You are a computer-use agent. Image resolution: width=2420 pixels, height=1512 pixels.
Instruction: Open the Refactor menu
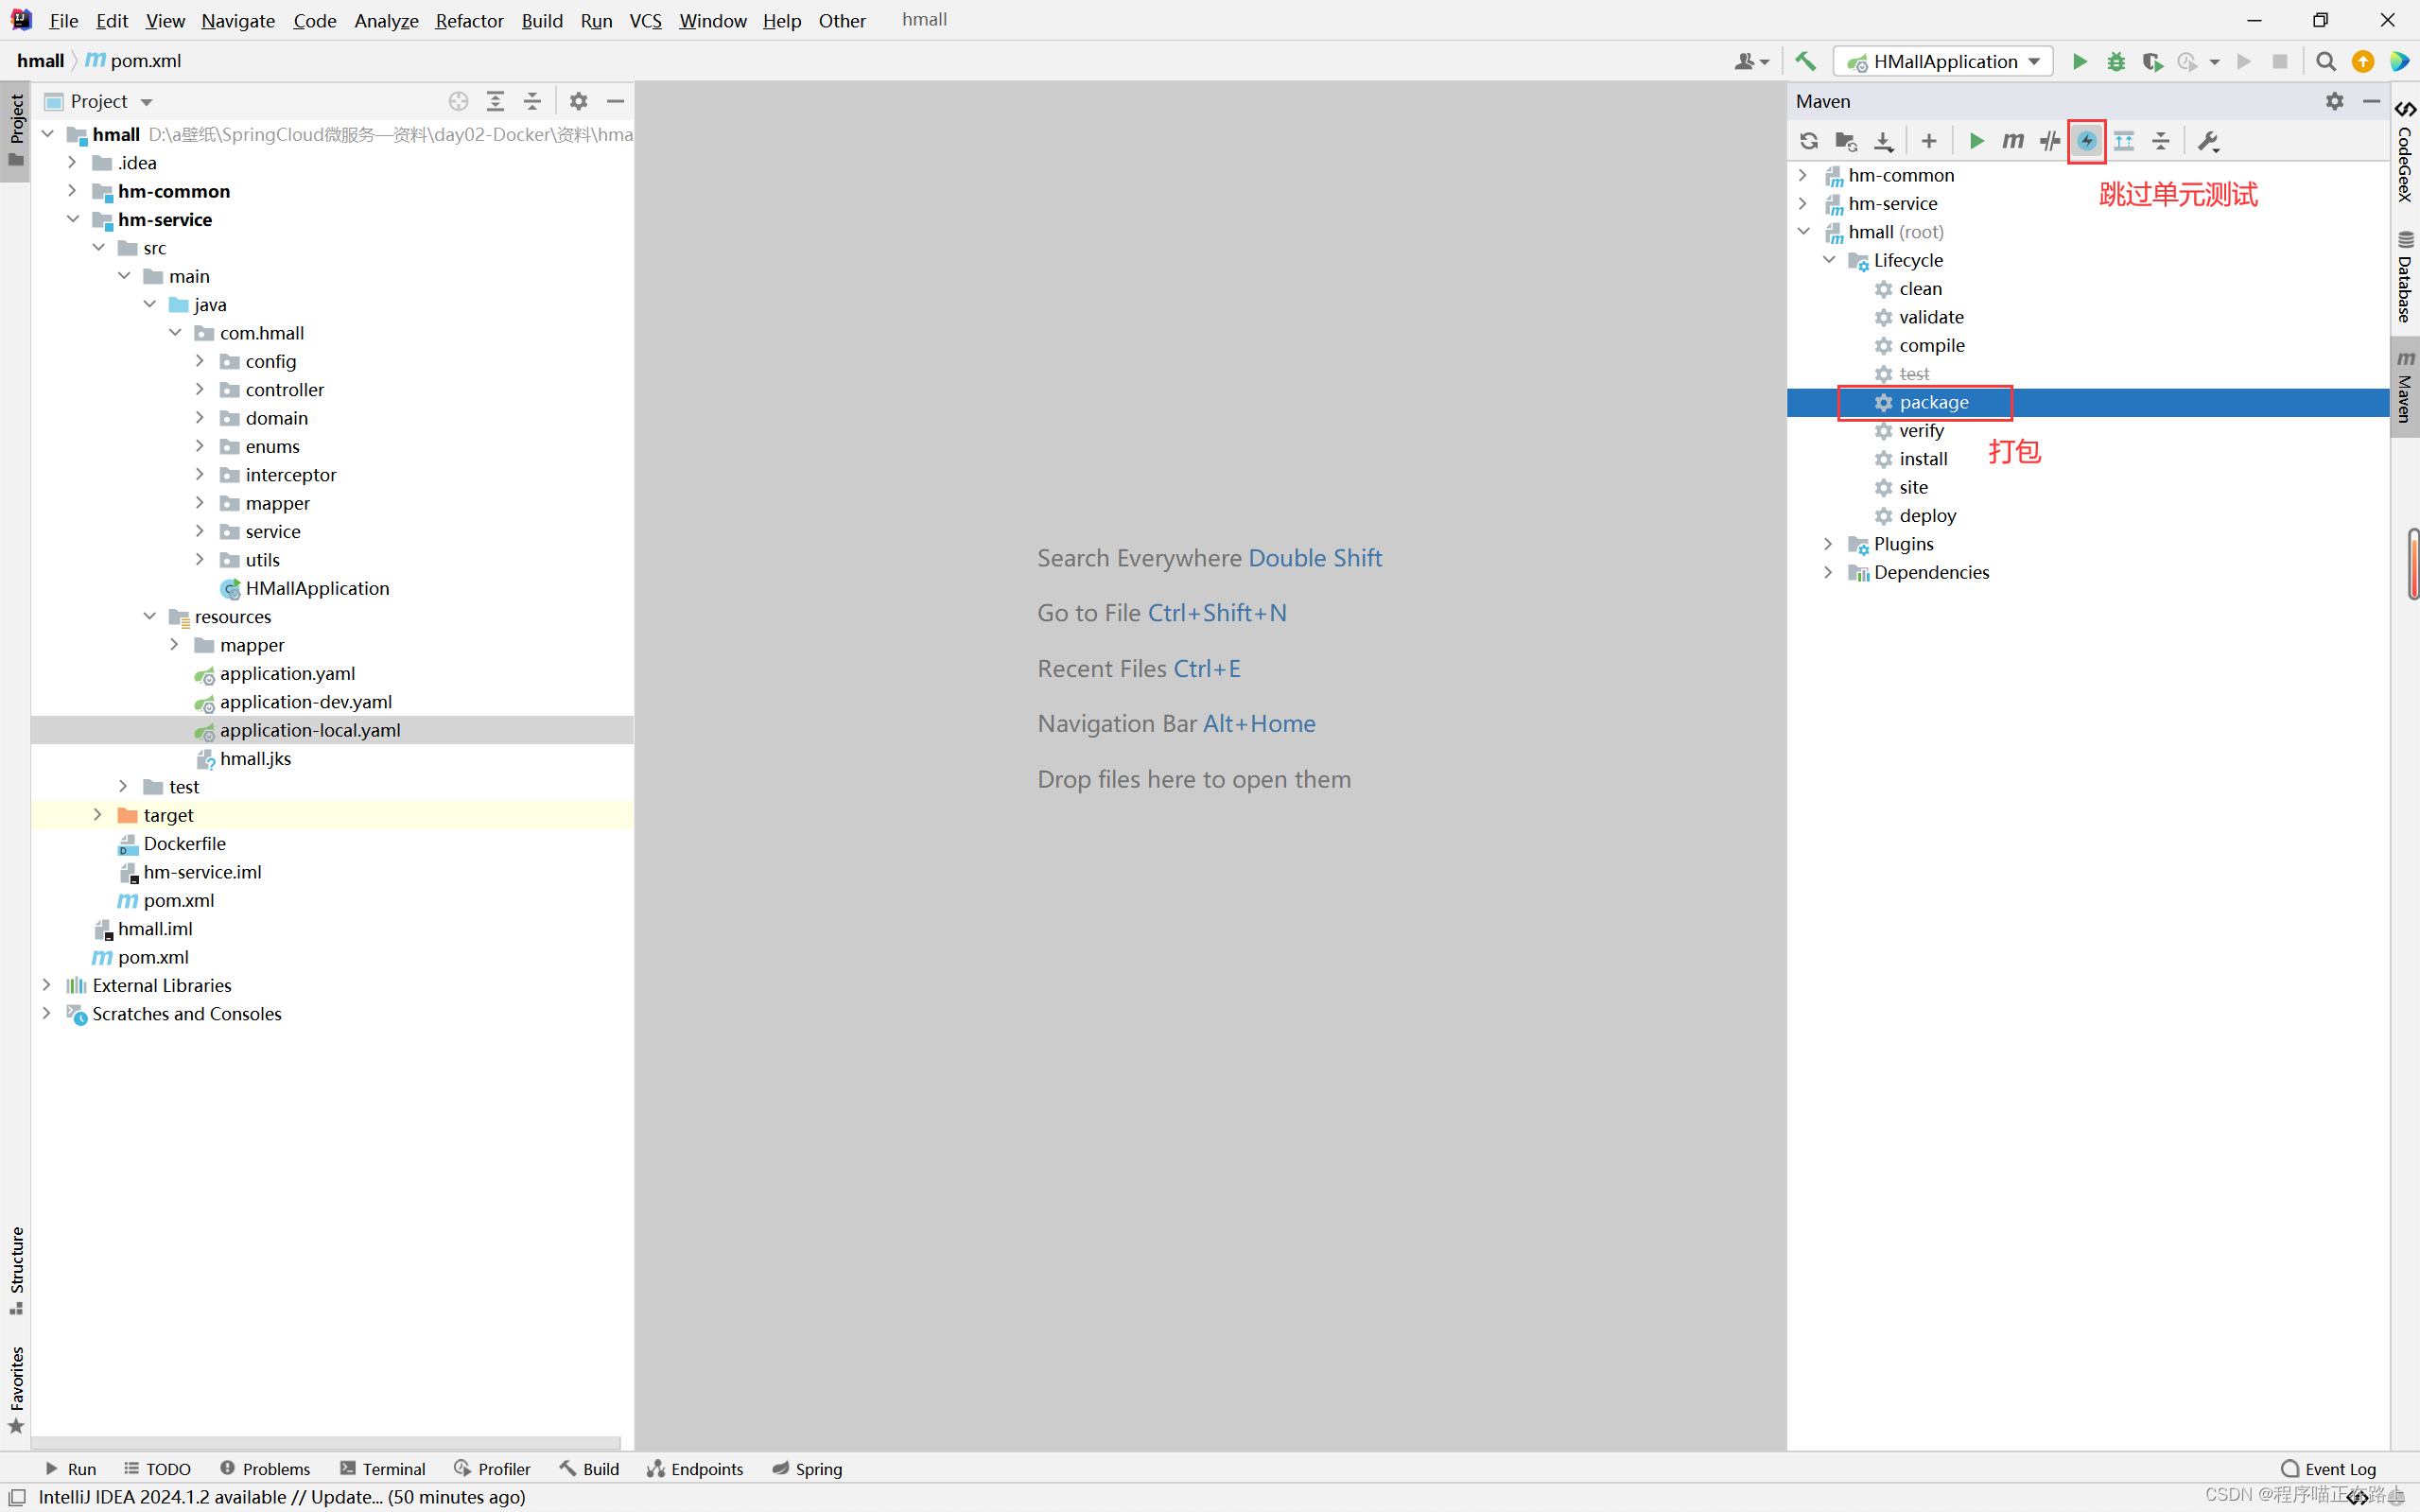[468, 20]
